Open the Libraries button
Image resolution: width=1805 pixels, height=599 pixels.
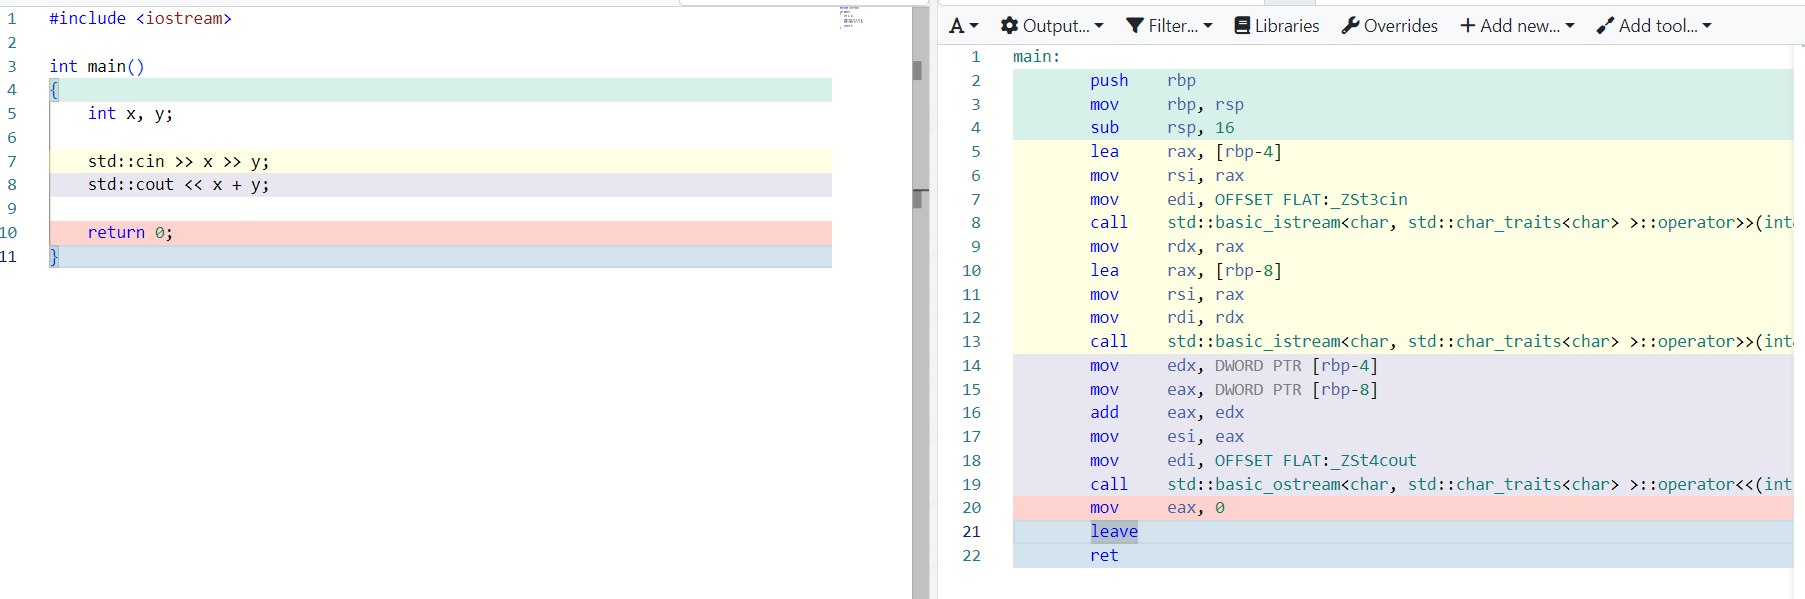coord(1277,26)
